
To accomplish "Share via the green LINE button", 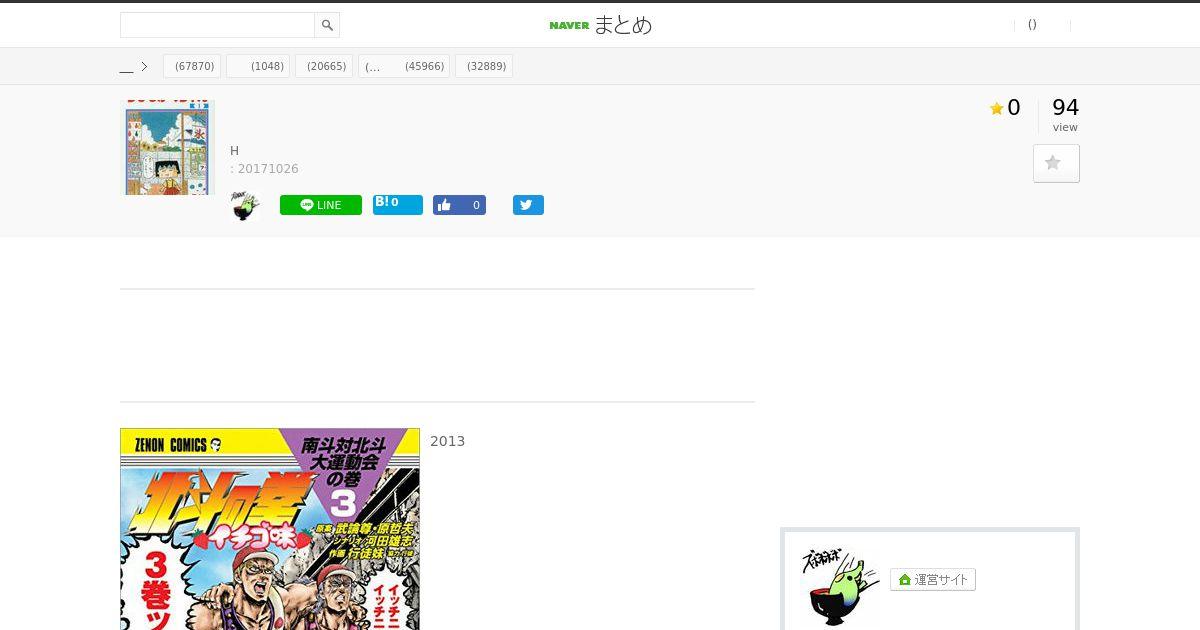I will pos(321,205).
